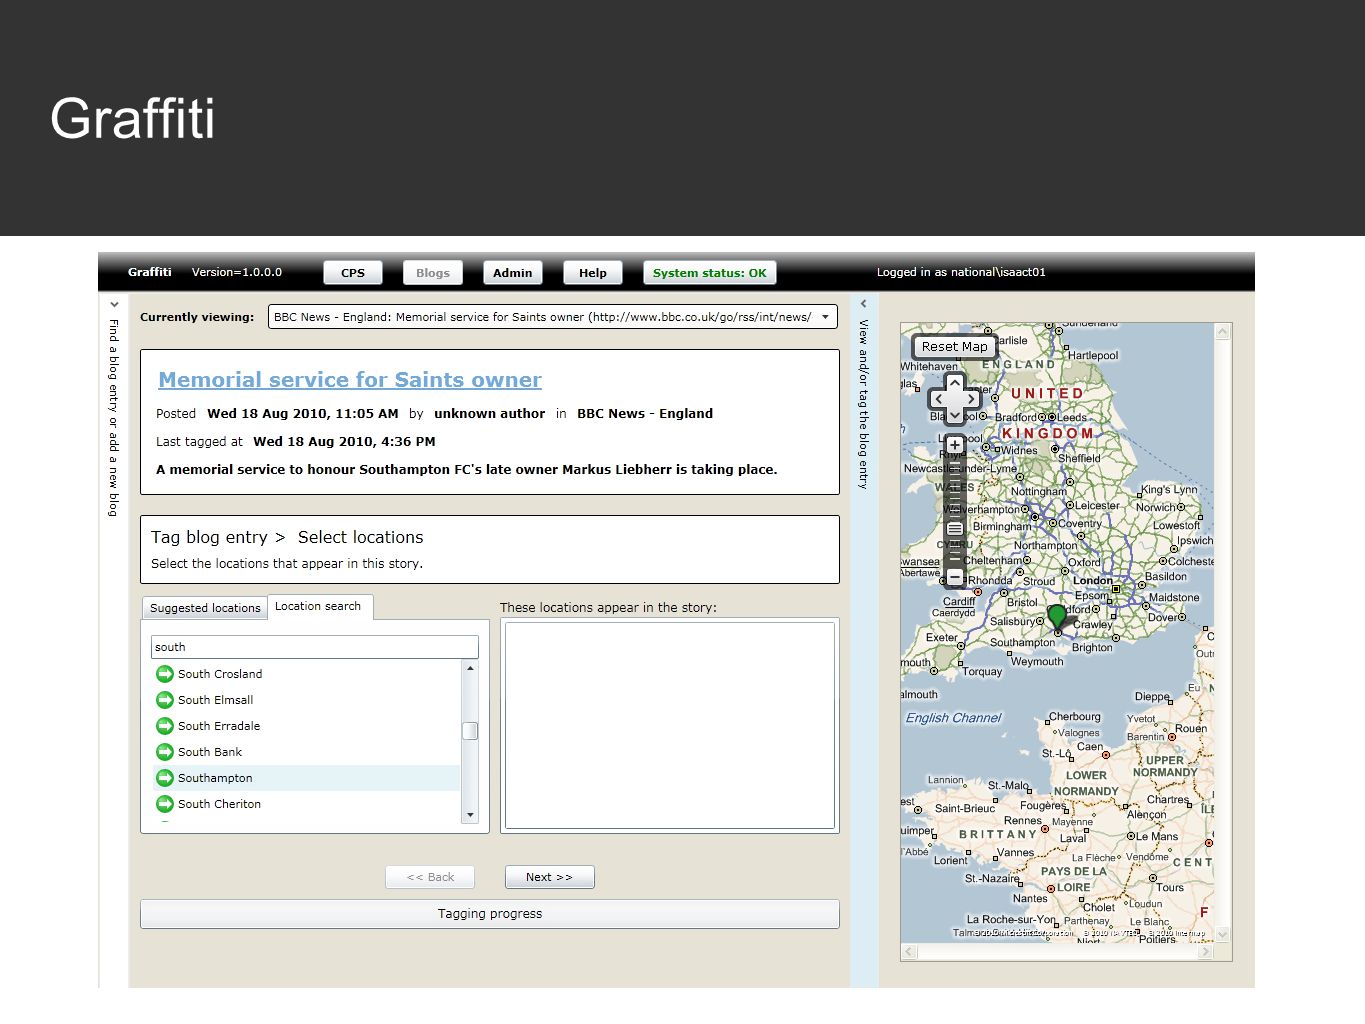Image resolution: width=1365 pixels, height=1024 pixels.
Task: Switch to Suggested locations tab
Action: pos(205,608)
